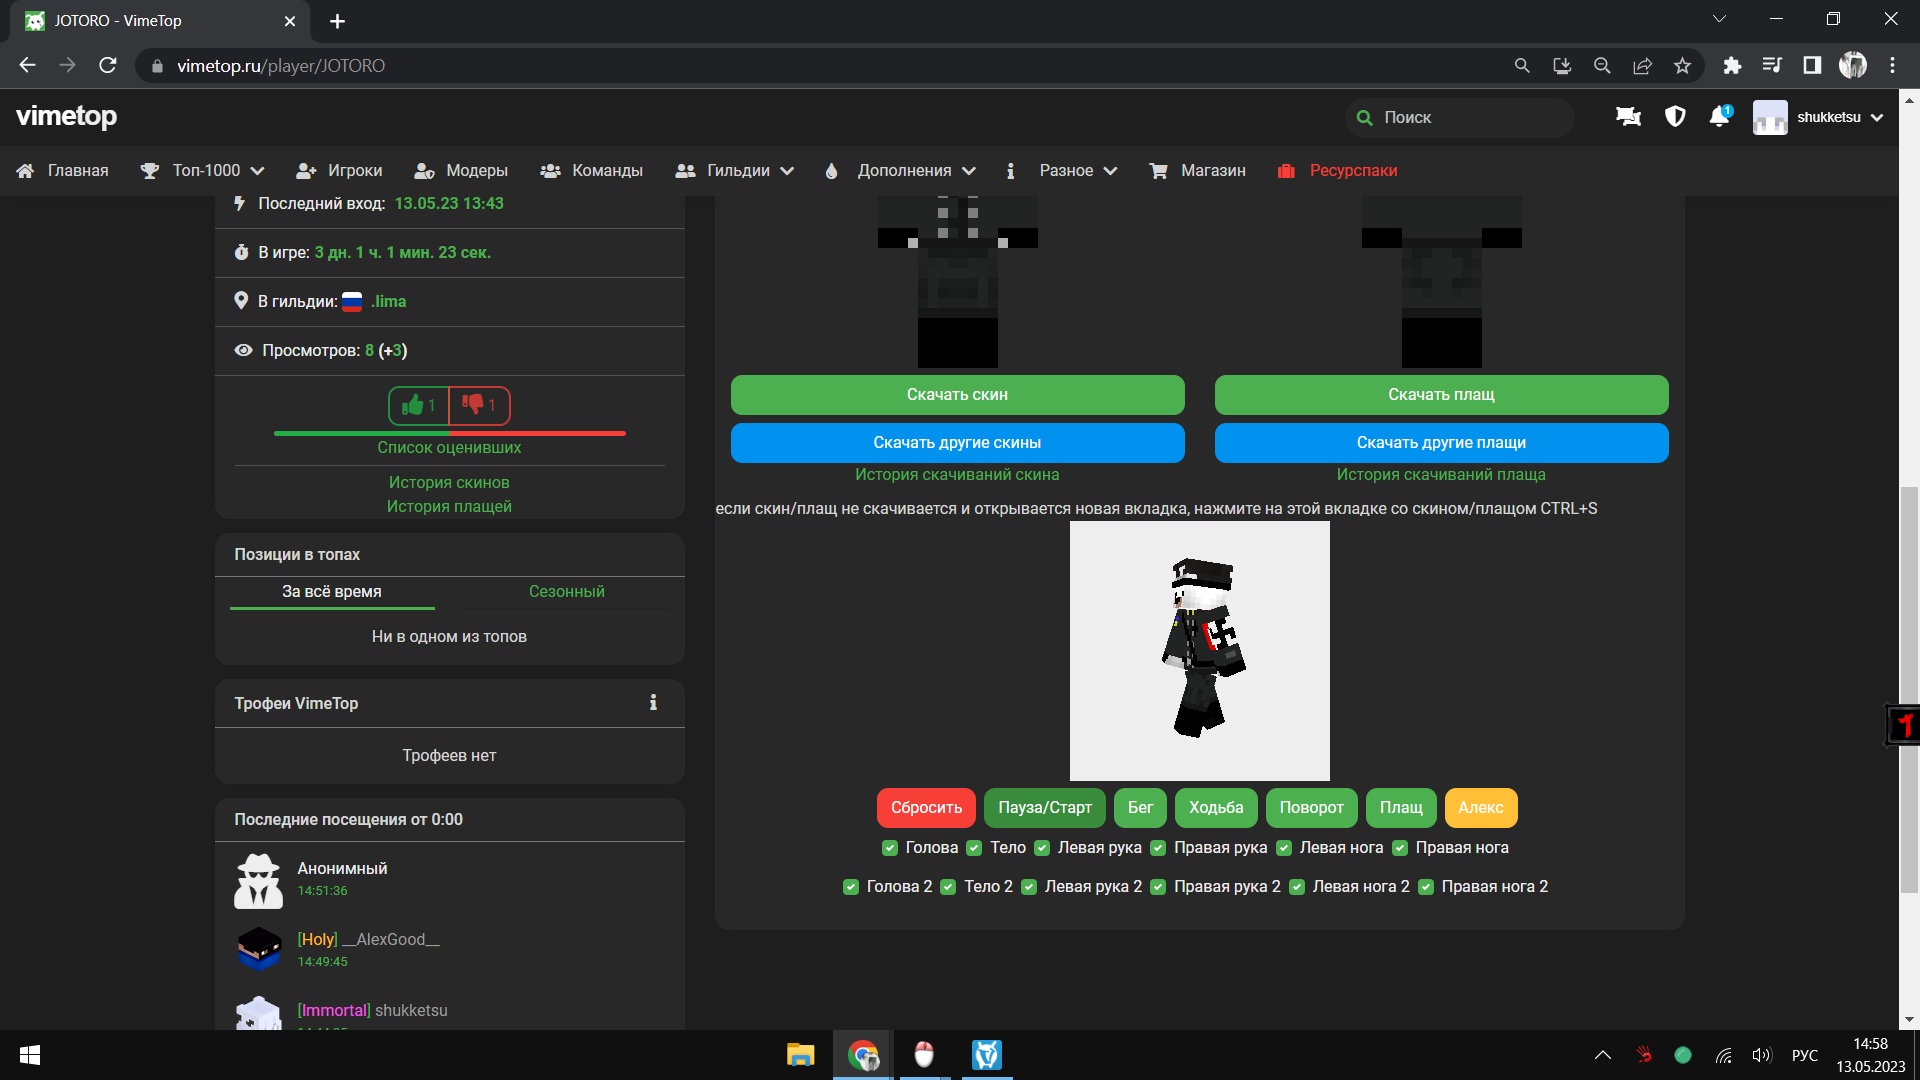This screenshot has height=1080, width=1920.
Task: Switch to the Сезонный tab
Action: pos(566,591)
